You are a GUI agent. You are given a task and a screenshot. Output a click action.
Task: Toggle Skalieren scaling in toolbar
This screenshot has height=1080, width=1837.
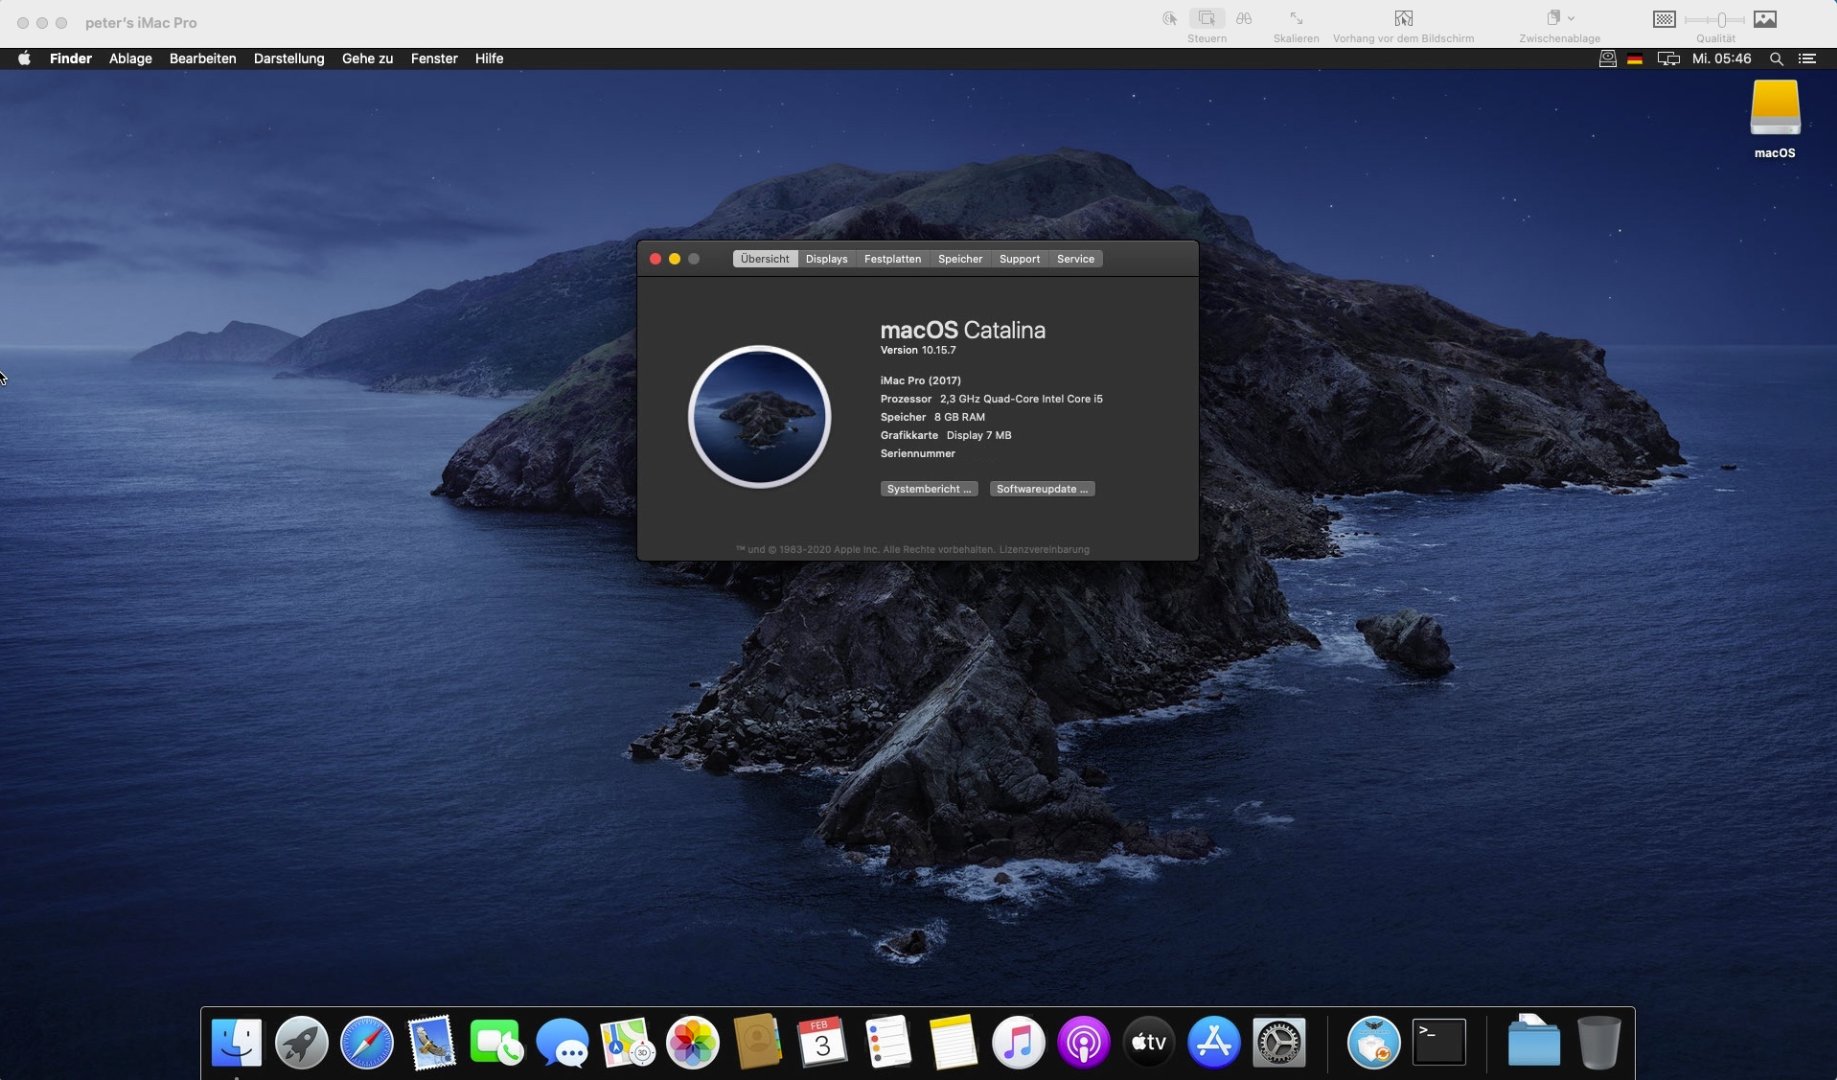[1296, 19]
